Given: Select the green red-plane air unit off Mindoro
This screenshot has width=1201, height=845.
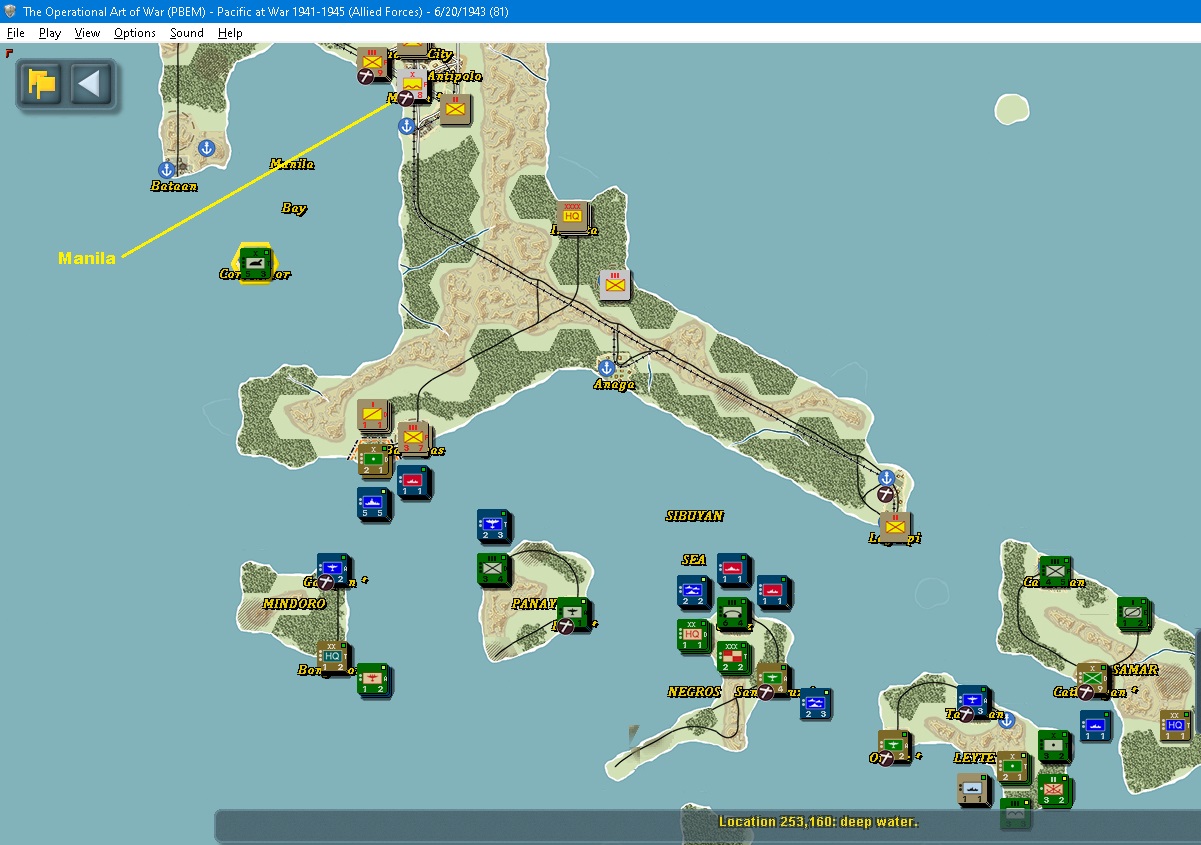Looking at the screenshot, I should (x=372, y=679).
